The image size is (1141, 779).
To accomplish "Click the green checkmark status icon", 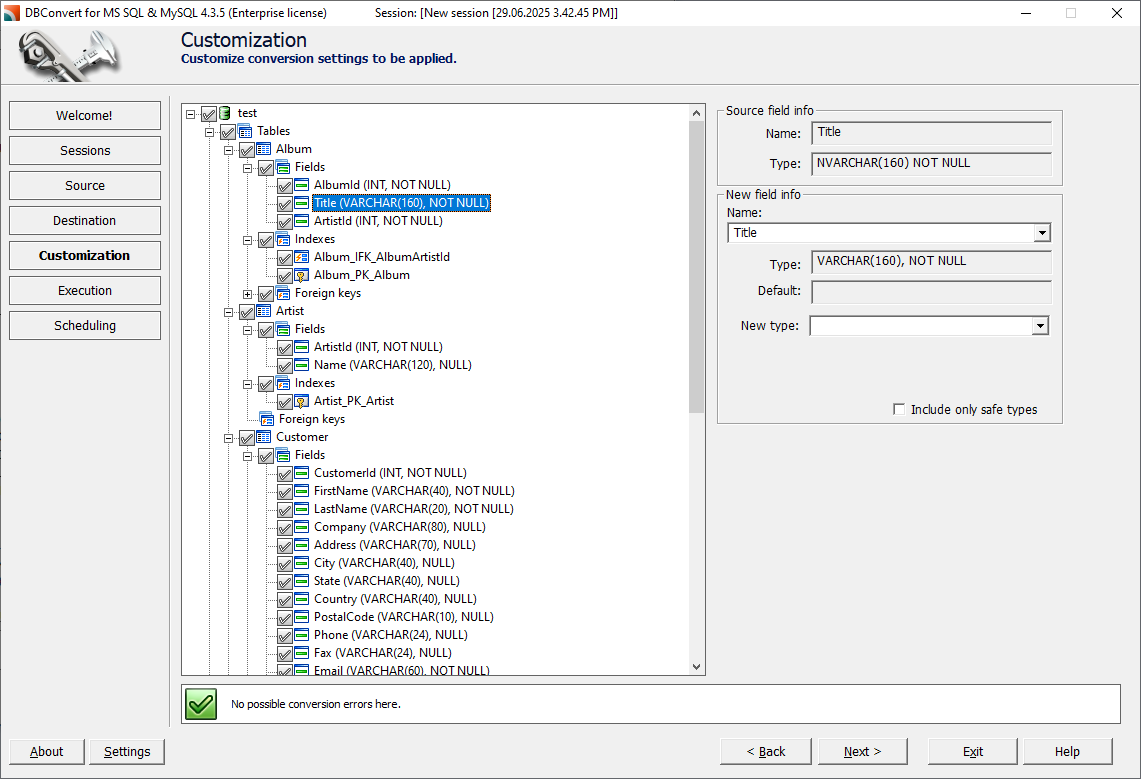I will pos(200,704).
